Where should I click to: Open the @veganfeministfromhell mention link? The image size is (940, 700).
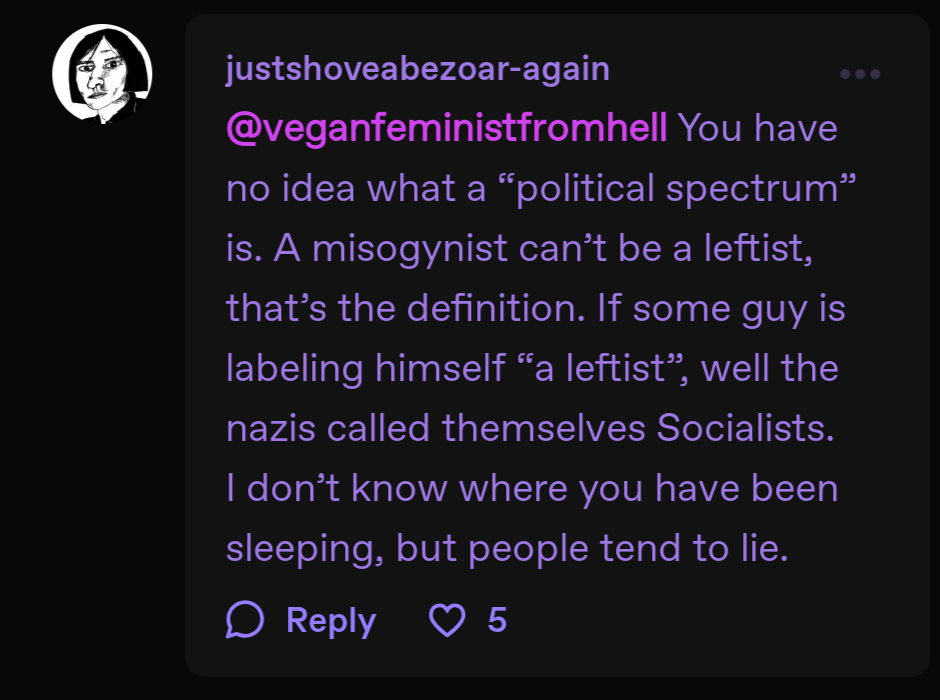click(x=447, y=128)
